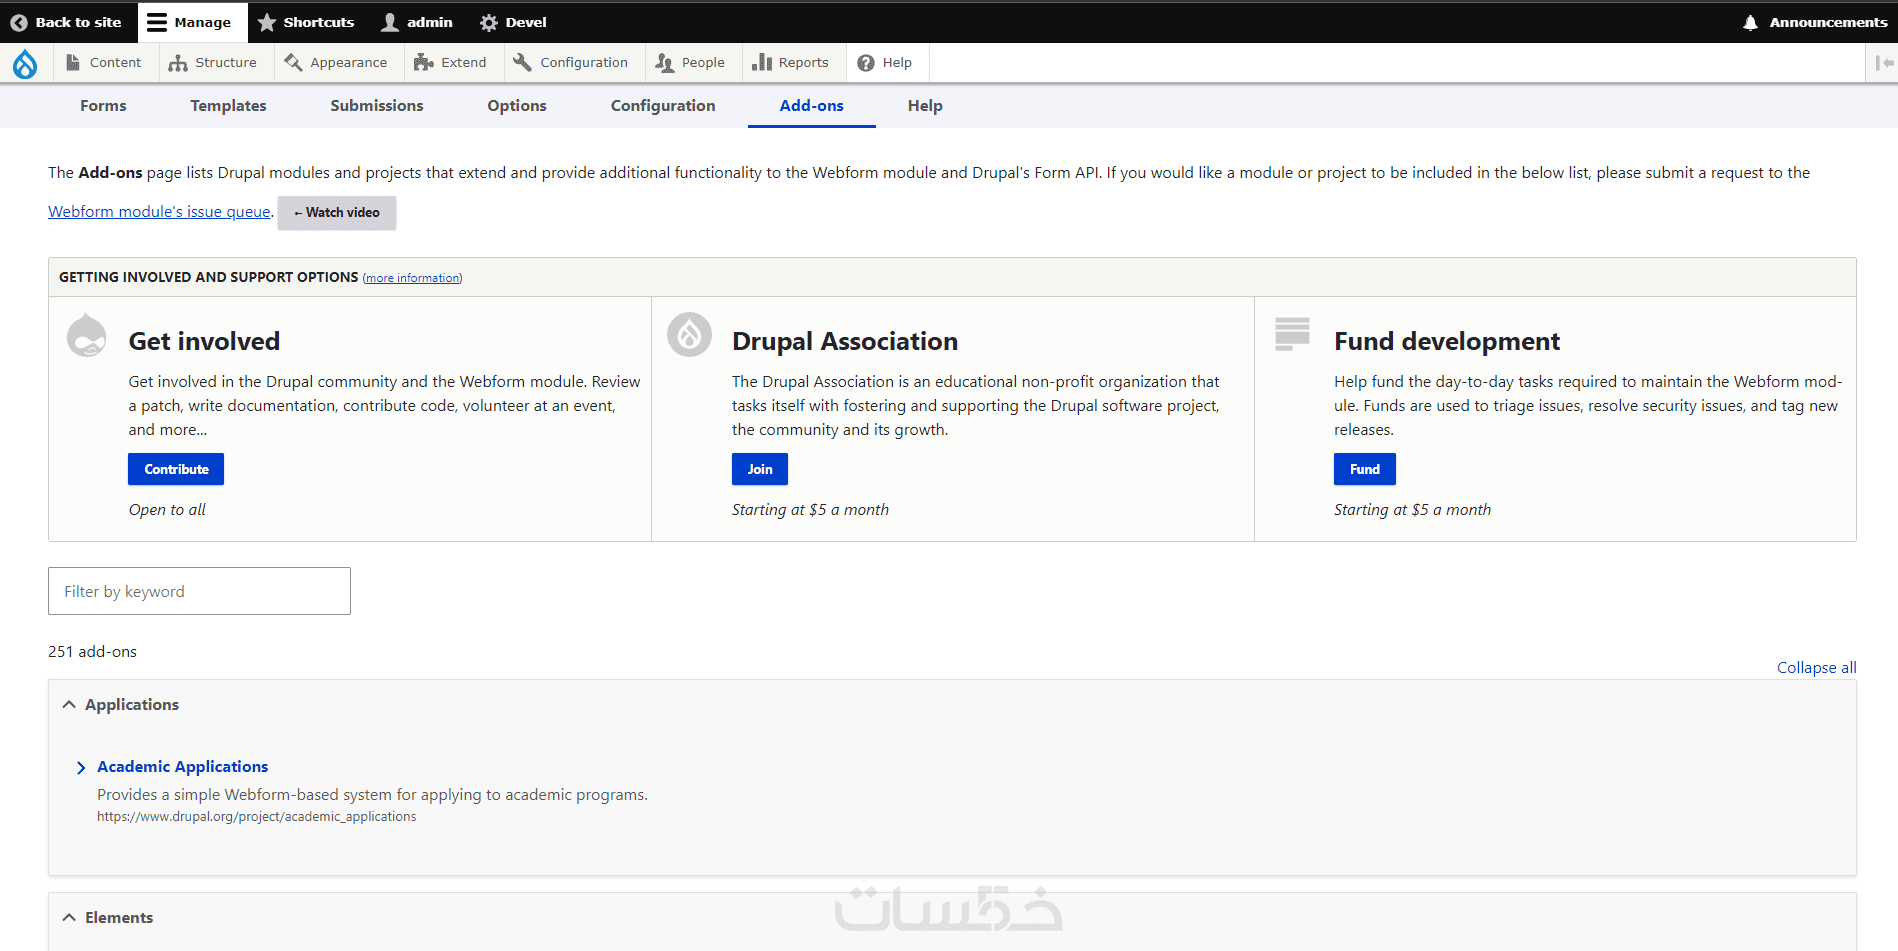
Task: Click the Join button
Action: point(760,469)
